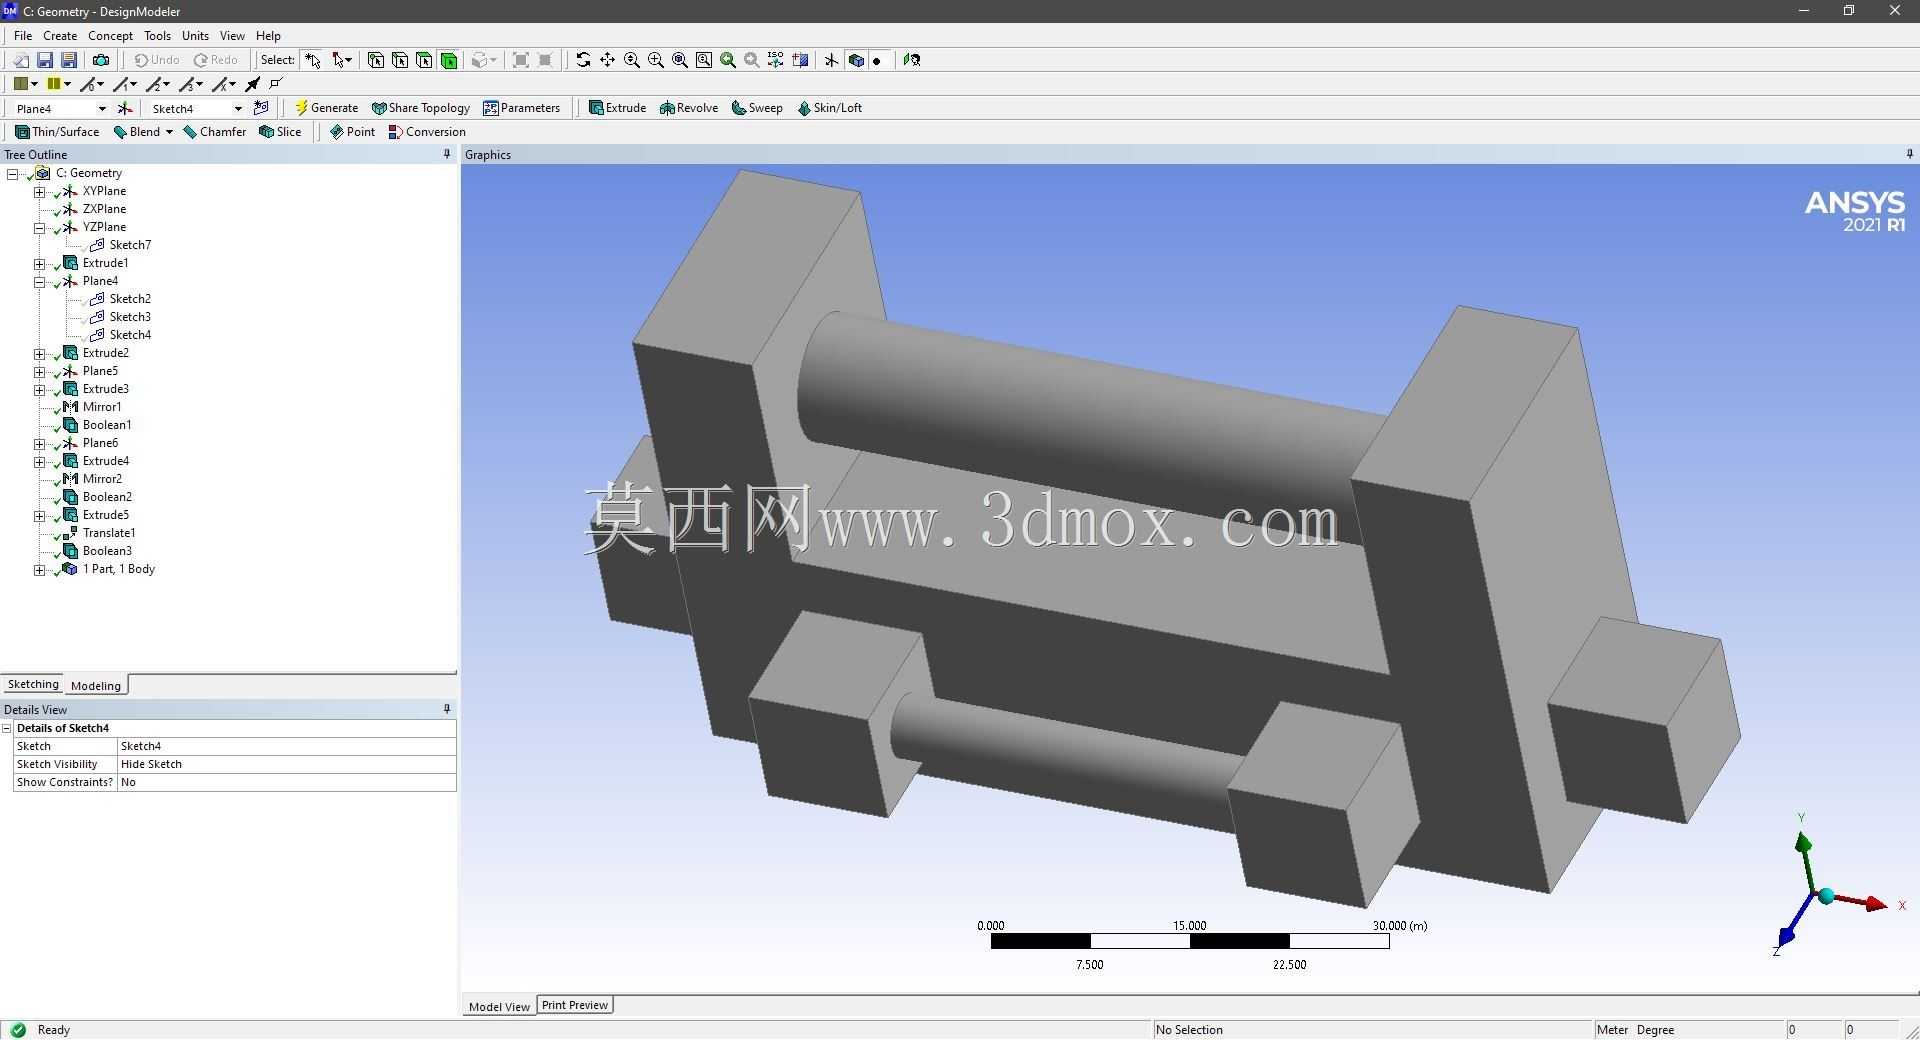Click the Revolve button
Viewport: 1920px width, 1040px height.
(689, 108)
